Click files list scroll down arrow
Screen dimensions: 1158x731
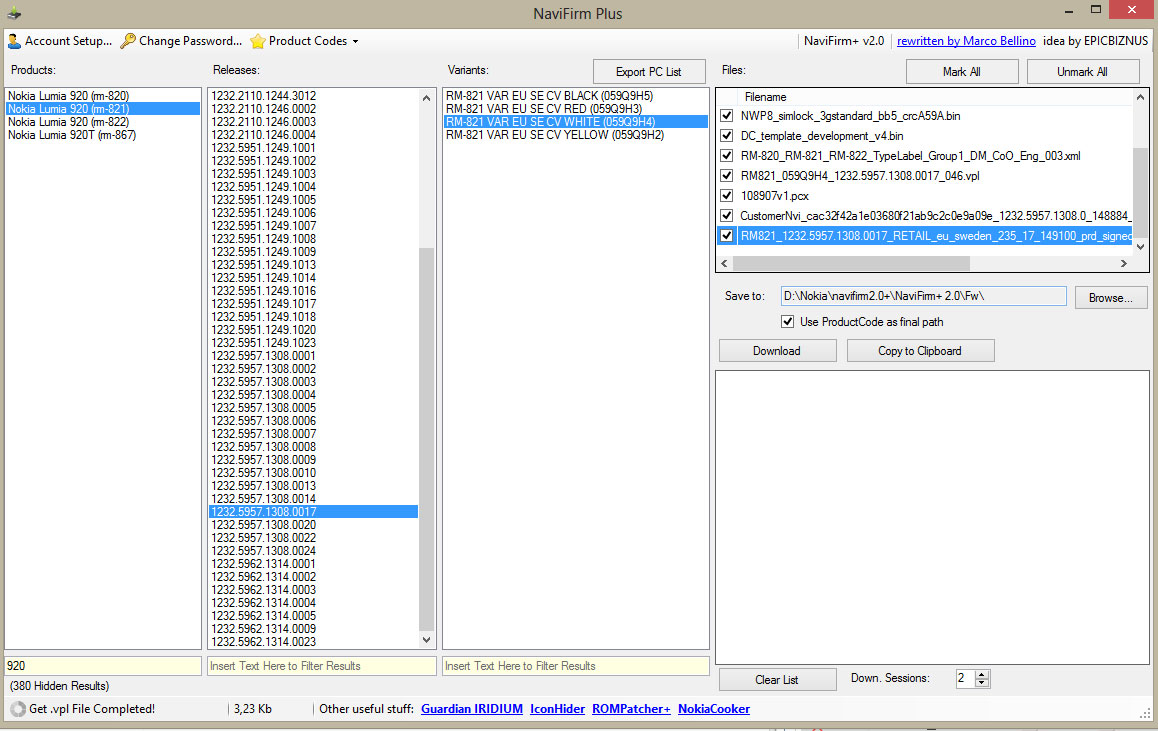point(1140,247)
